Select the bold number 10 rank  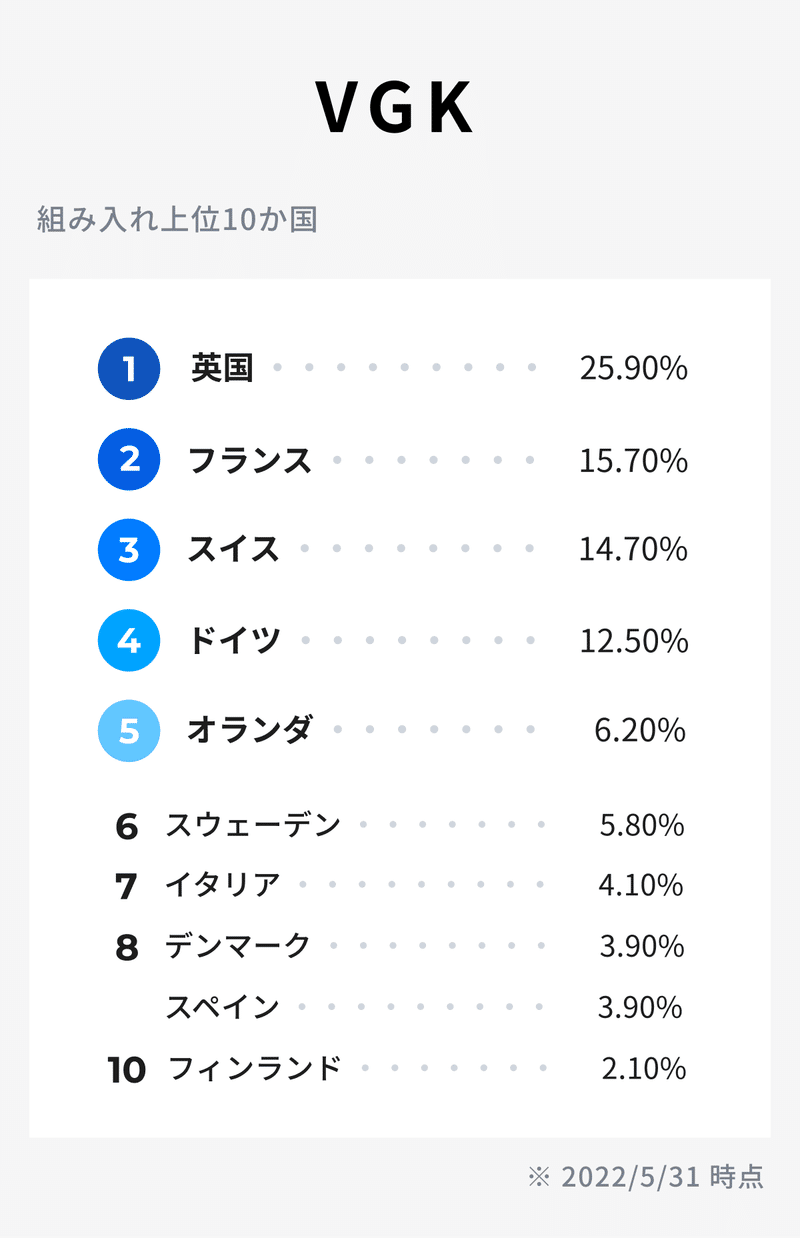click(x=127, y=1071)
